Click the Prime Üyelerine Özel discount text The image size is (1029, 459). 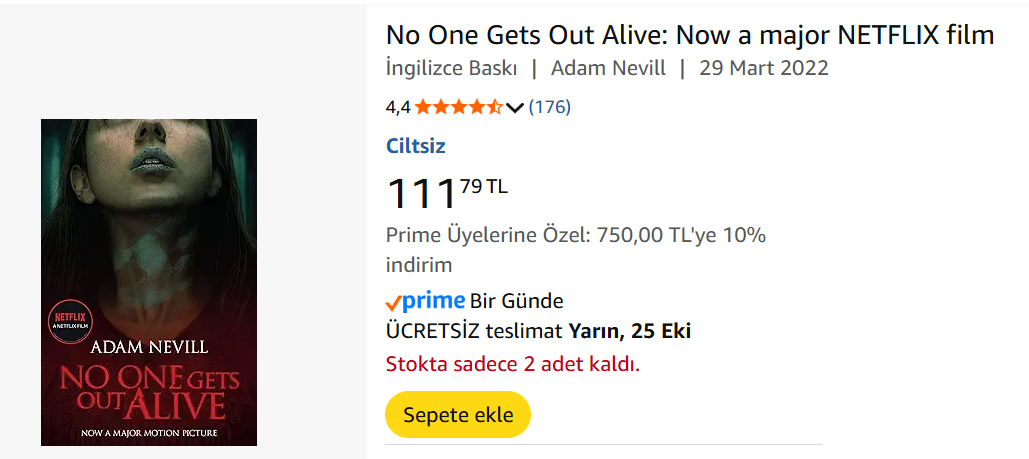point(575,237)
